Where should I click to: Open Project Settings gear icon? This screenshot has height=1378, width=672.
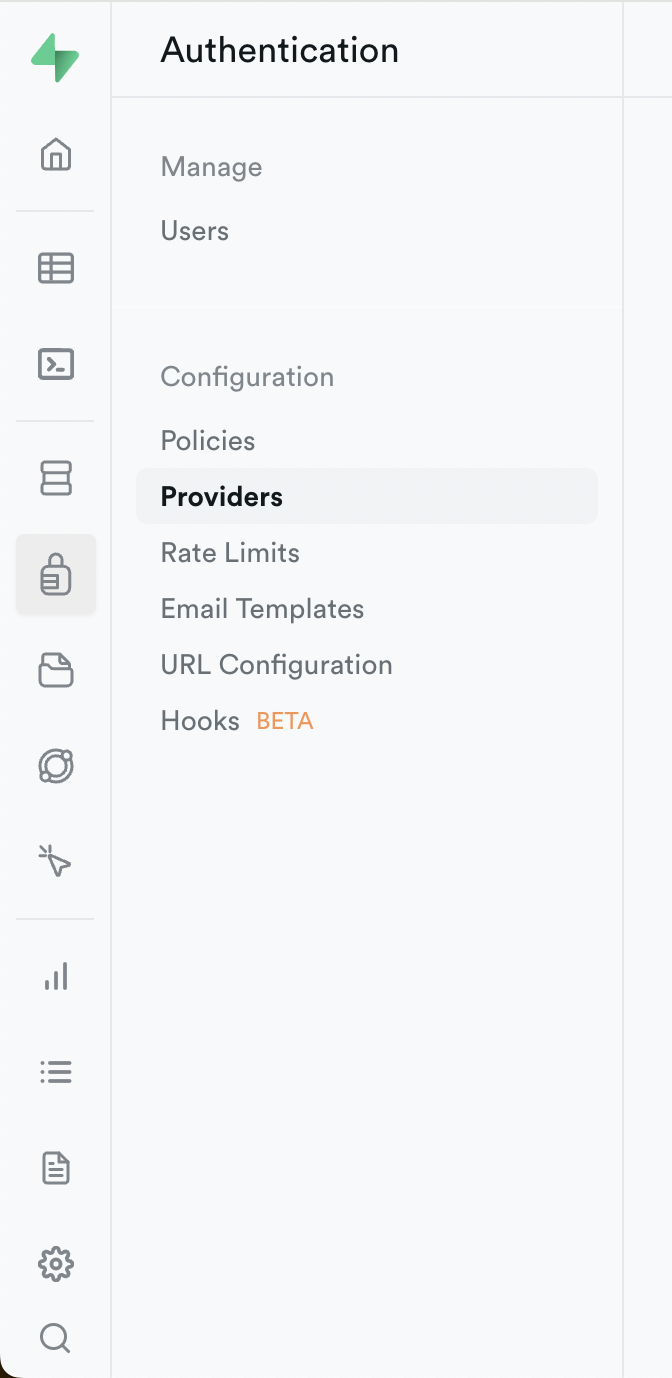(x=56, y=1264)
